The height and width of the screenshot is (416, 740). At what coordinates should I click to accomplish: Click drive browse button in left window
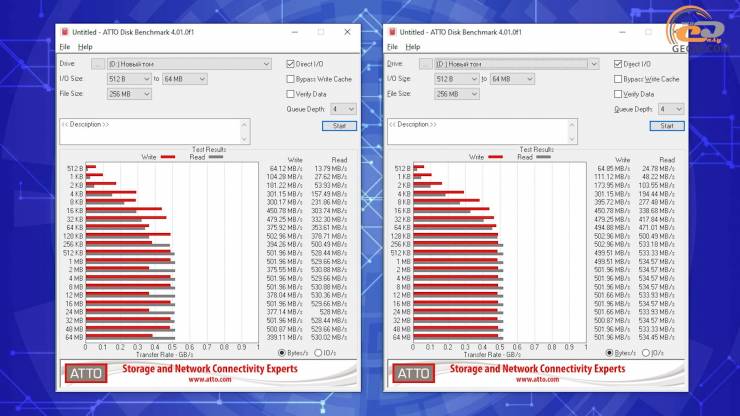pyautogui.click(x=98, y=64)
